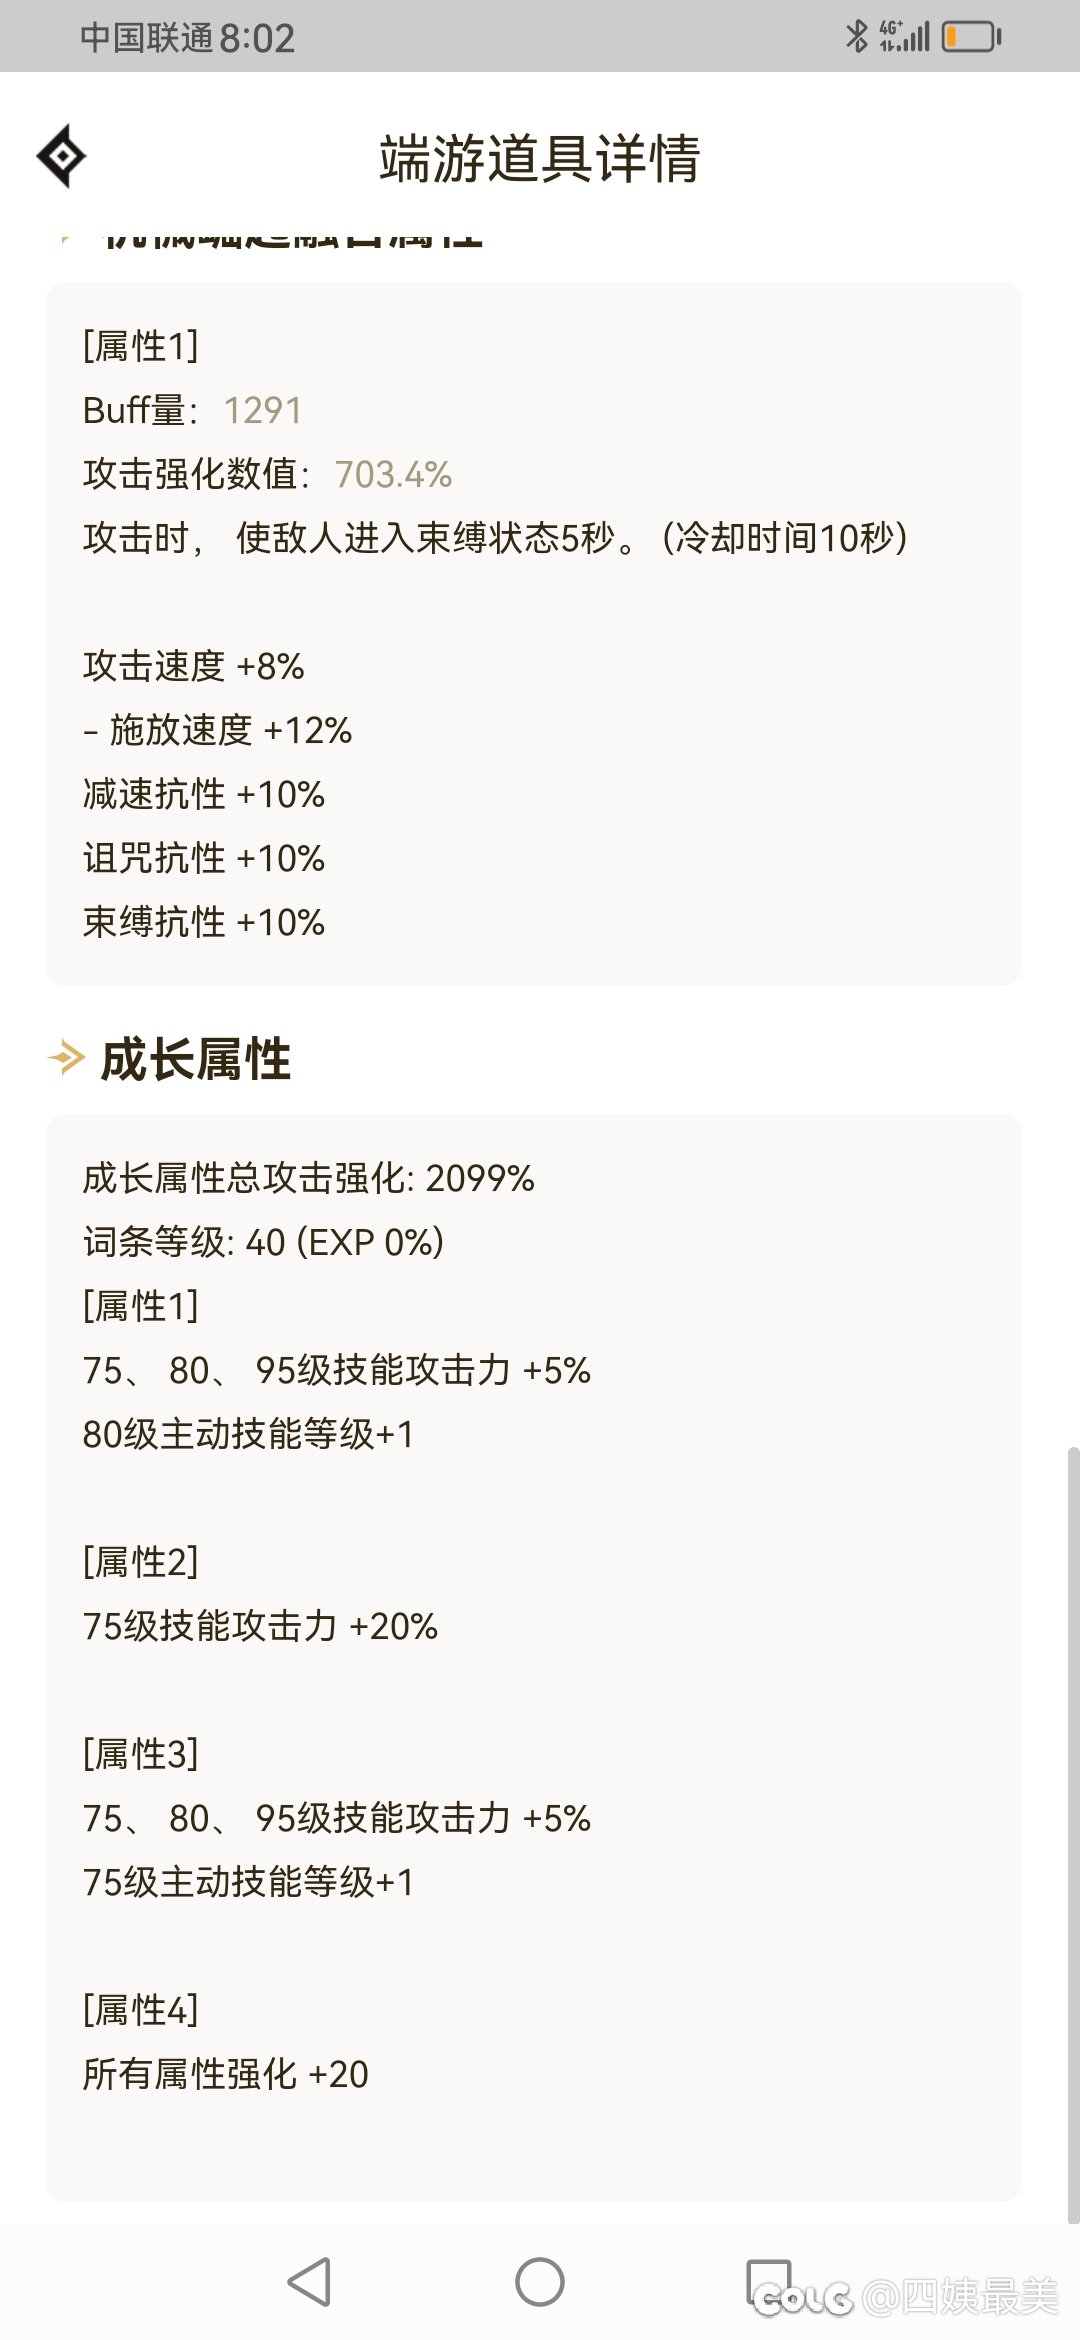This screenshot has width=1080, height=2340.
Task: Tap the 75级技能攻击力 +20% entry
Action: point(261,1626)
